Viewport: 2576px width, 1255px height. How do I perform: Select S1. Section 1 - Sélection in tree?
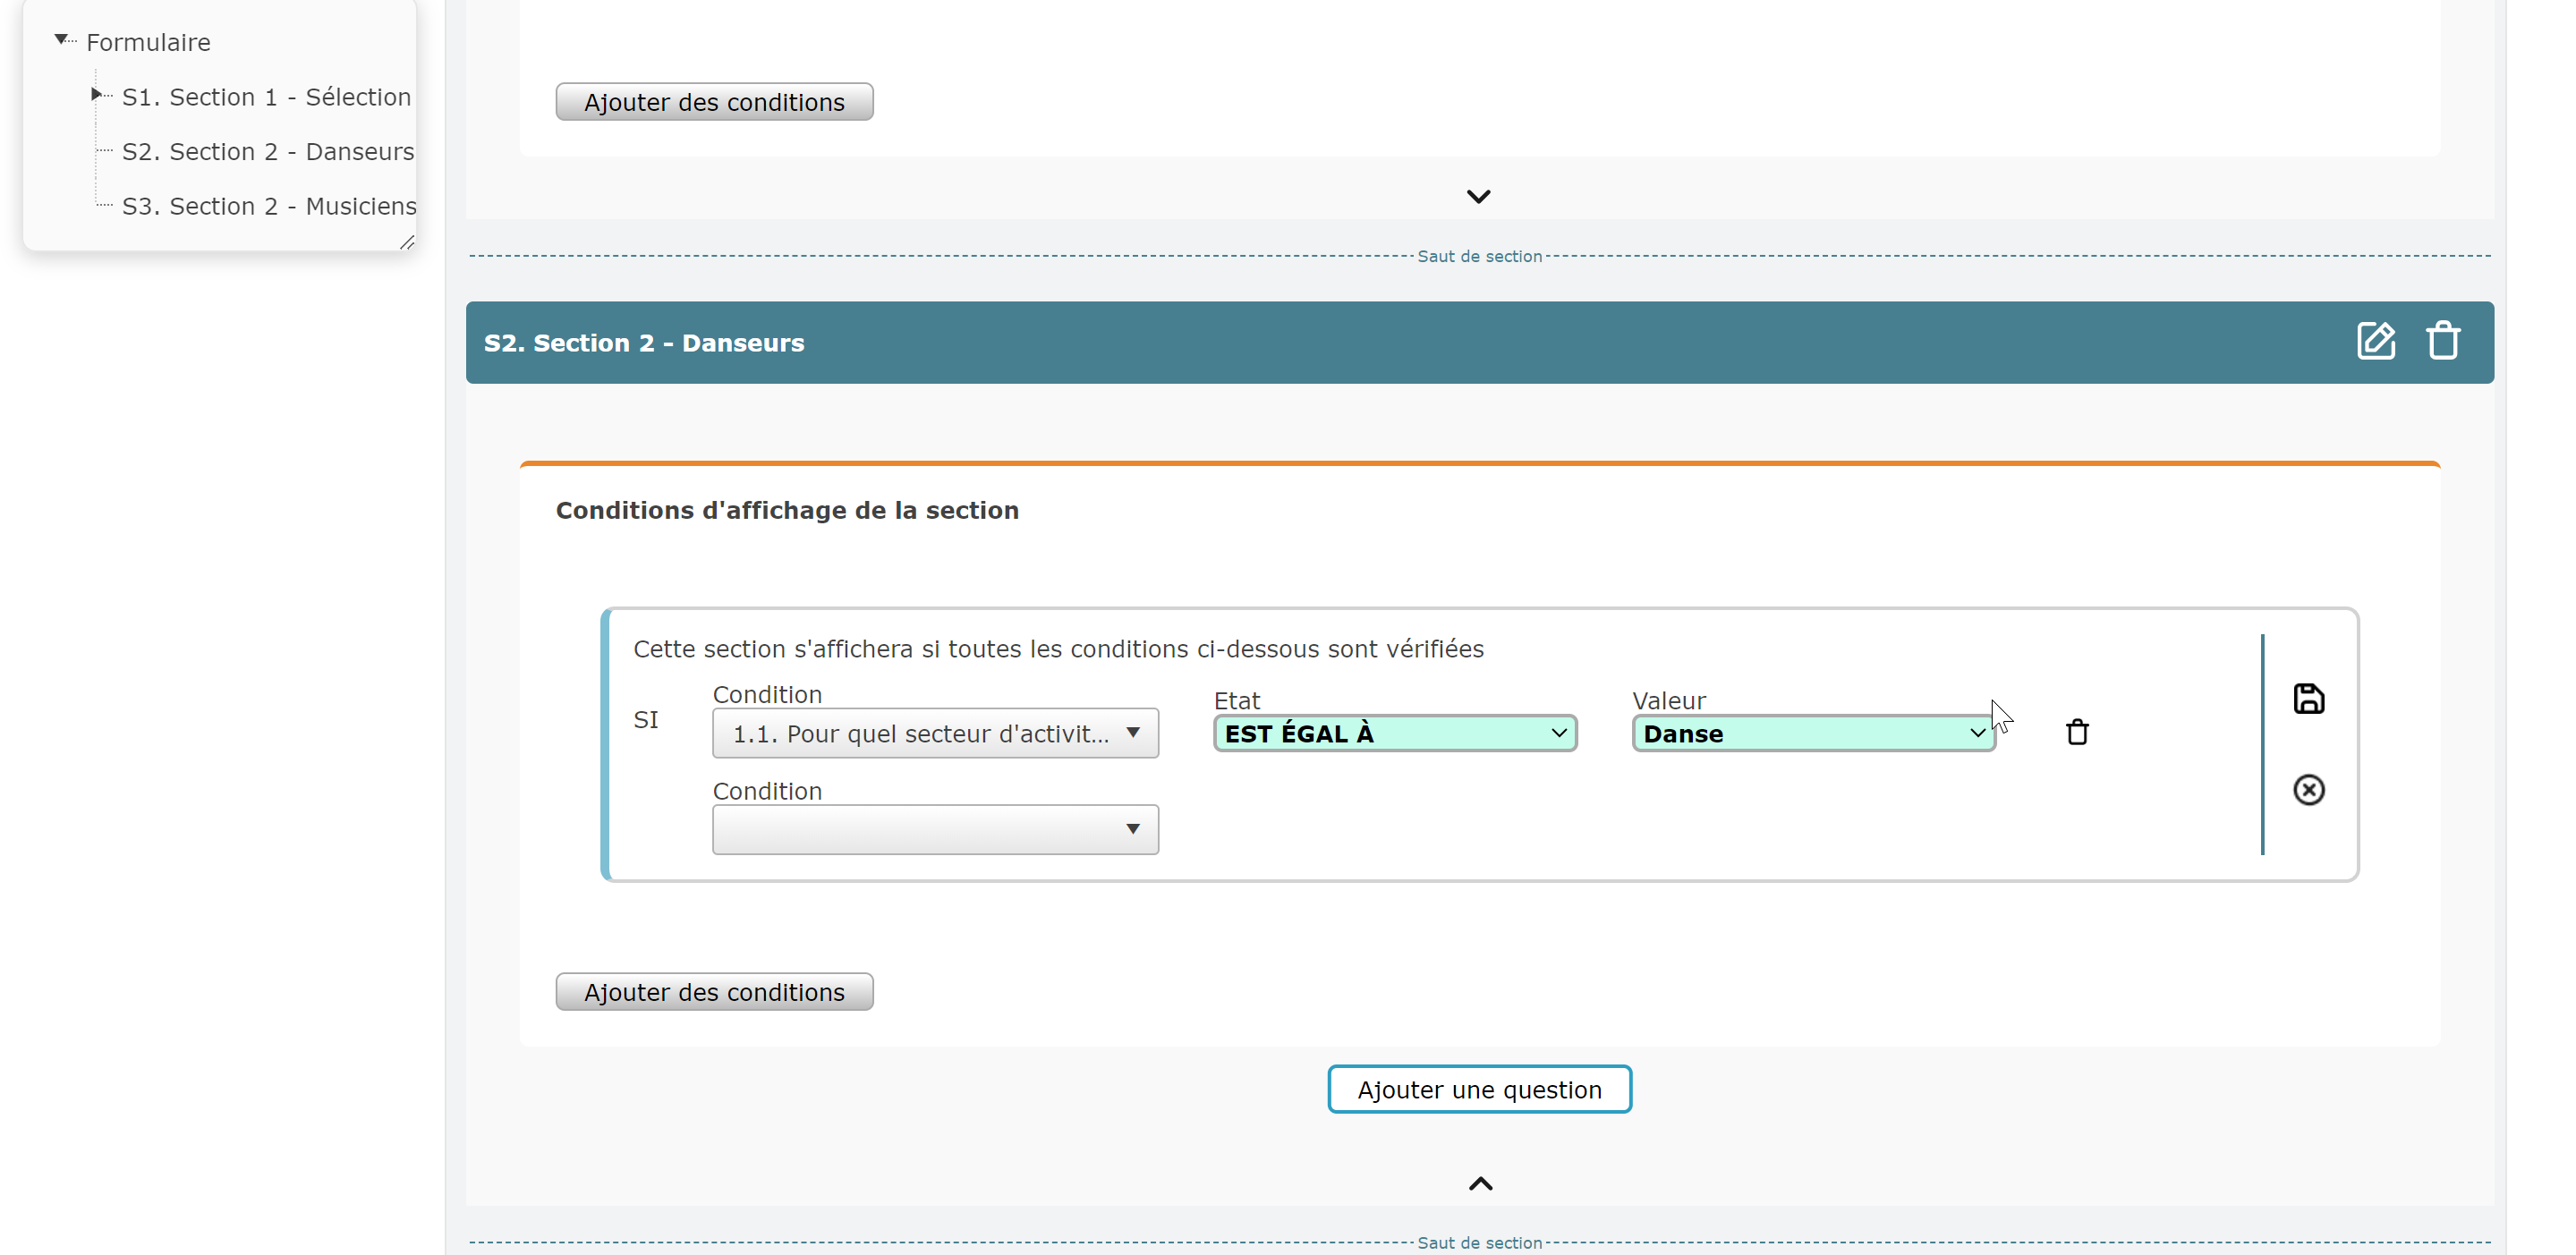(x=266, y=97)
